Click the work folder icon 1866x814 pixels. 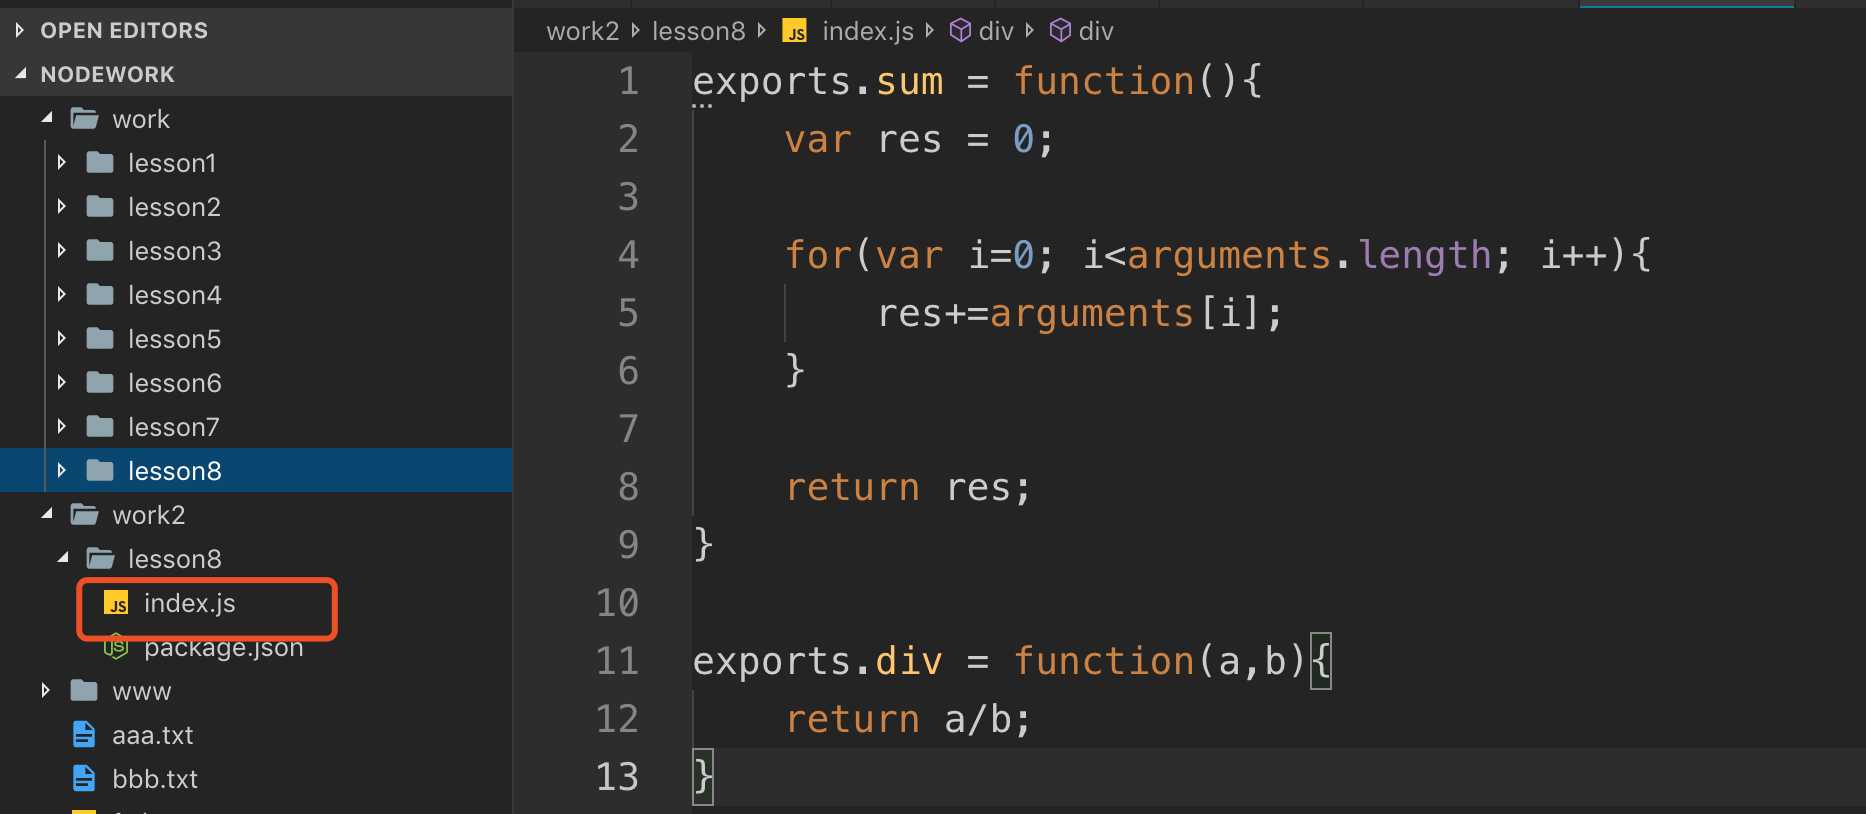tap(85, 119)
